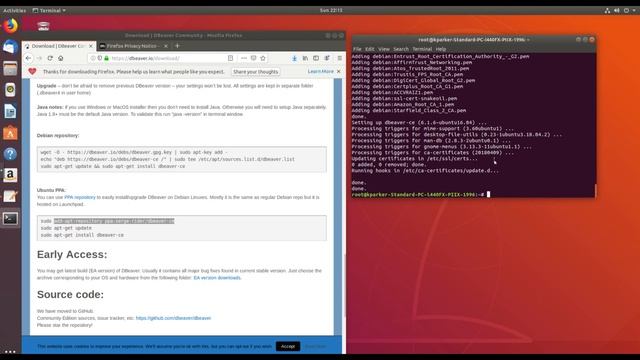Open Terminal window File menu

[x=357, y=49]
